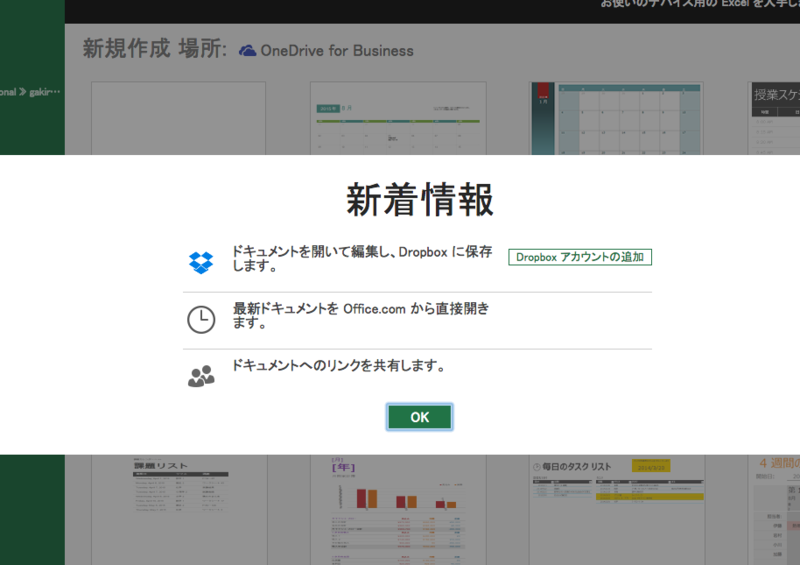Viewport: 800px width, 565px height.
Task: Click the Dropbox アカウントの追加 button
Action: click(580, 257)
